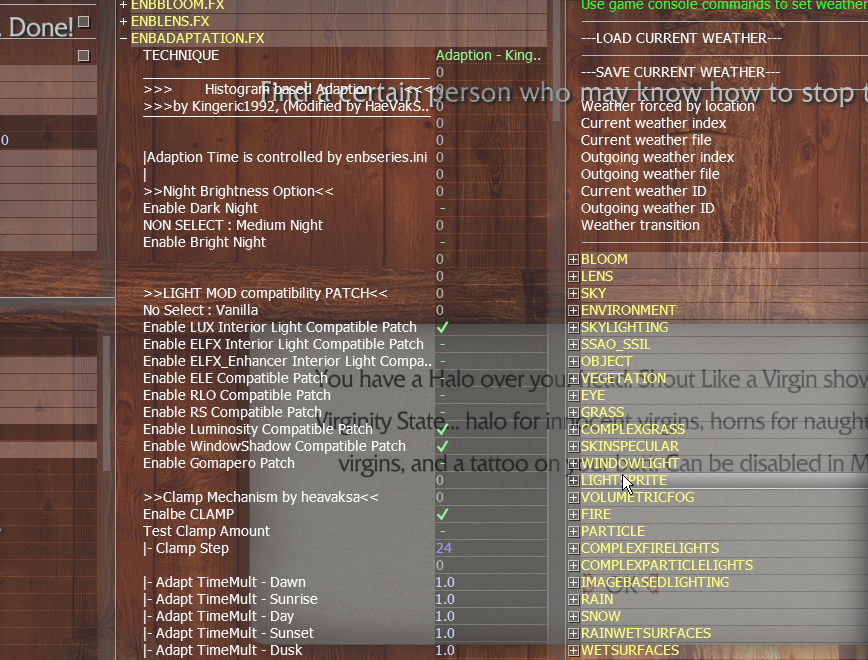This screenshot has width=868, height=660.
Task: Select the 'Current weather index' row
Action: [x=653, y=123]
